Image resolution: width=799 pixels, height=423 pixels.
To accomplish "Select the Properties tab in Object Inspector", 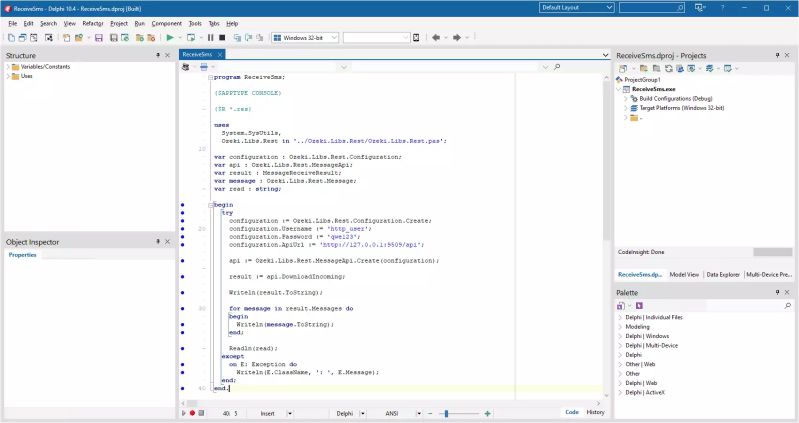I will pos(22,255).
